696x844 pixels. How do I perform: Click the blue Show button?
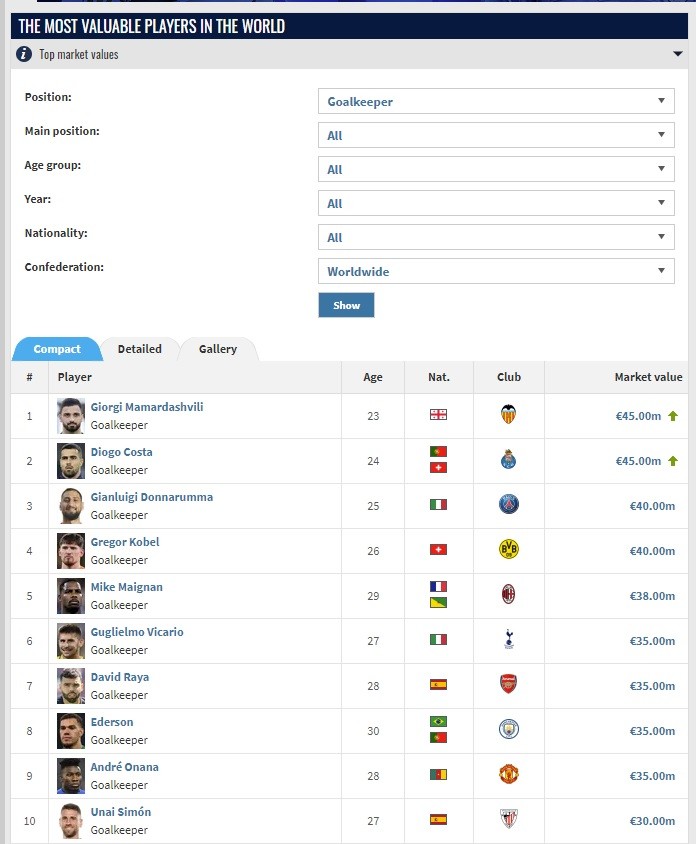pyautogui.click(x=346, y=305)
